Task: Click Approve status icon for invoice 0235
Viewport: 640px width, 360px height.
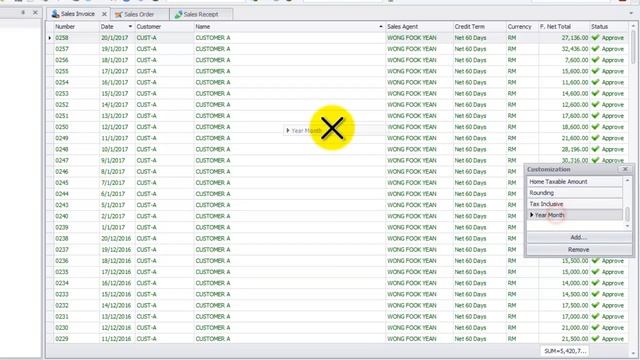Action: [596, 271]
